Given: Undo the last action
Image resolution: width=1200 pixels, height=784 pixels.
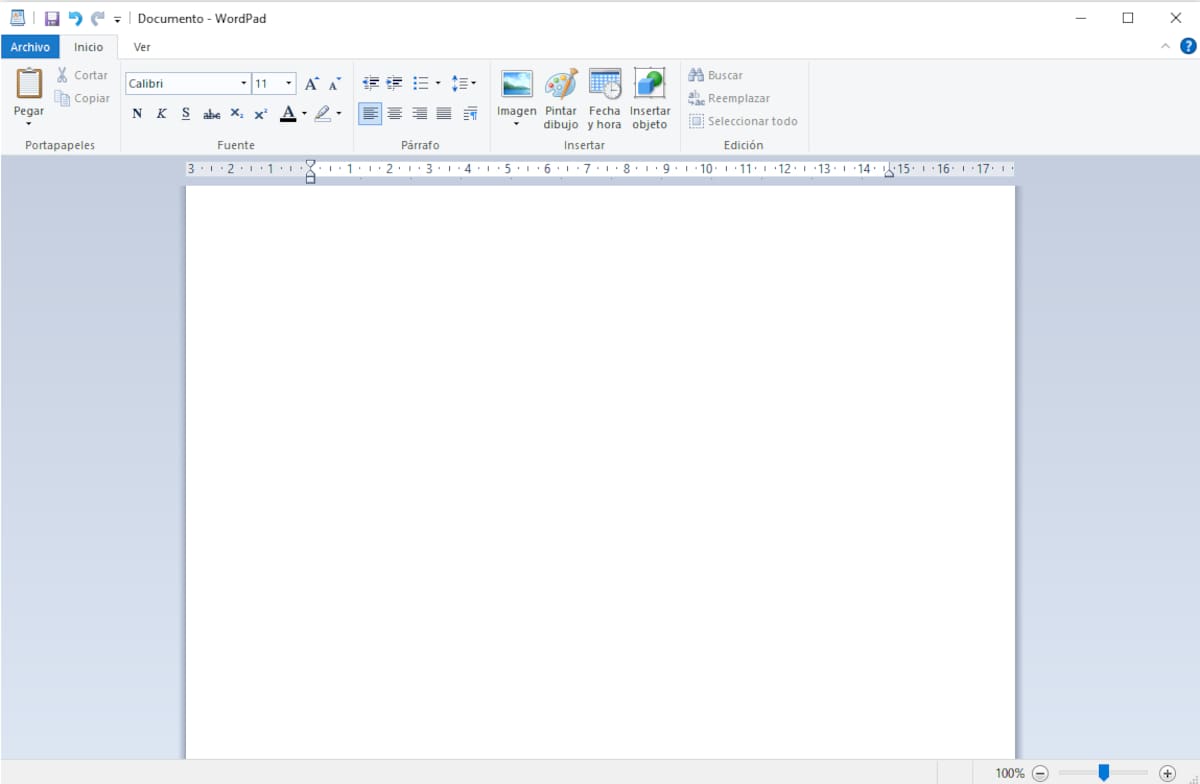Looking at the screenshot, I should (75, 18).
